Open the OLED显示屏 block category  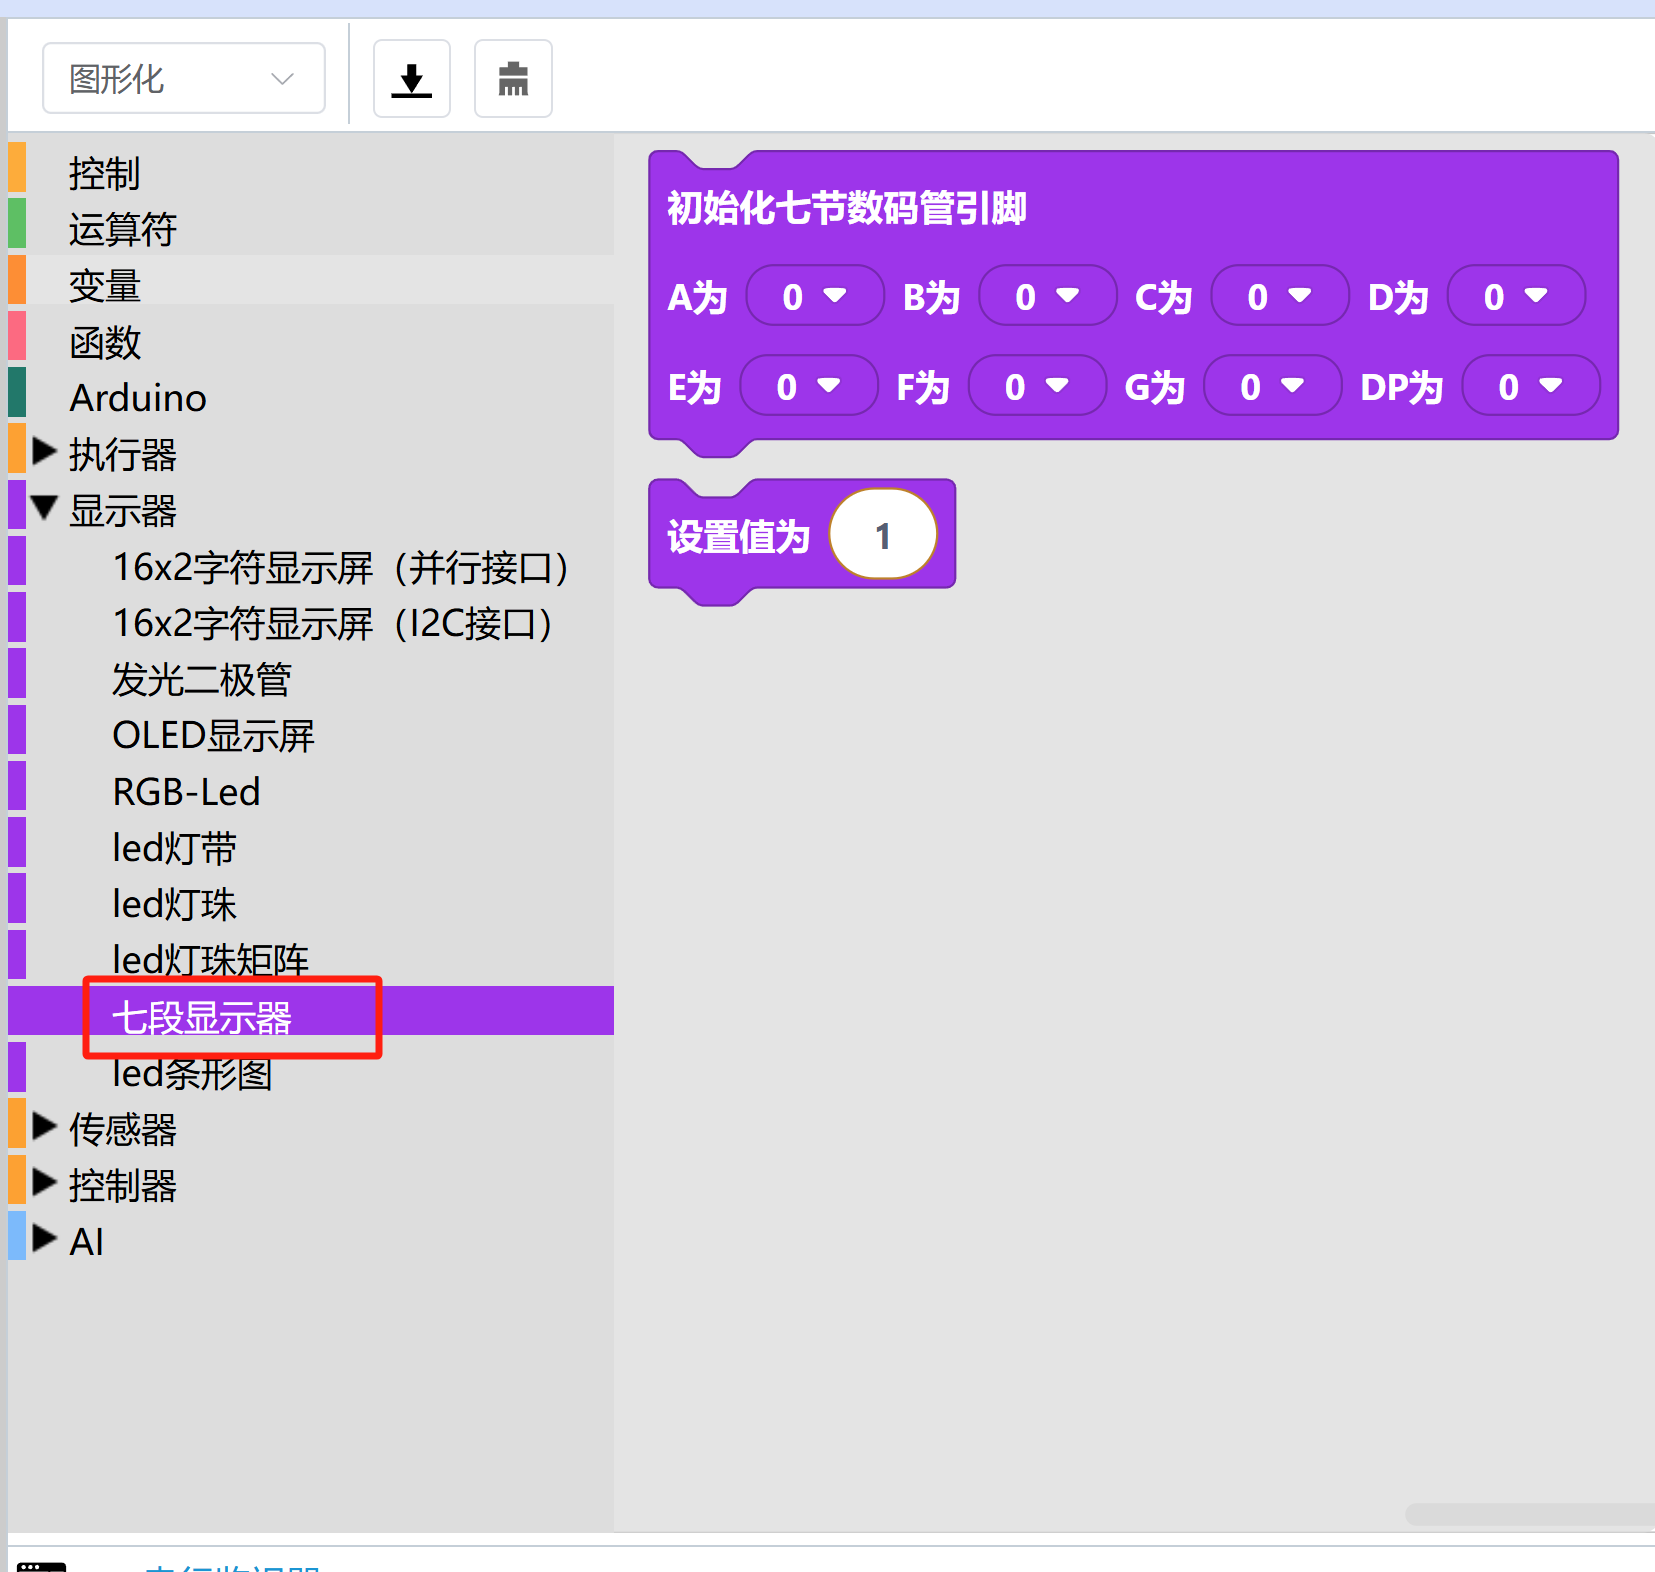(213, 736)
